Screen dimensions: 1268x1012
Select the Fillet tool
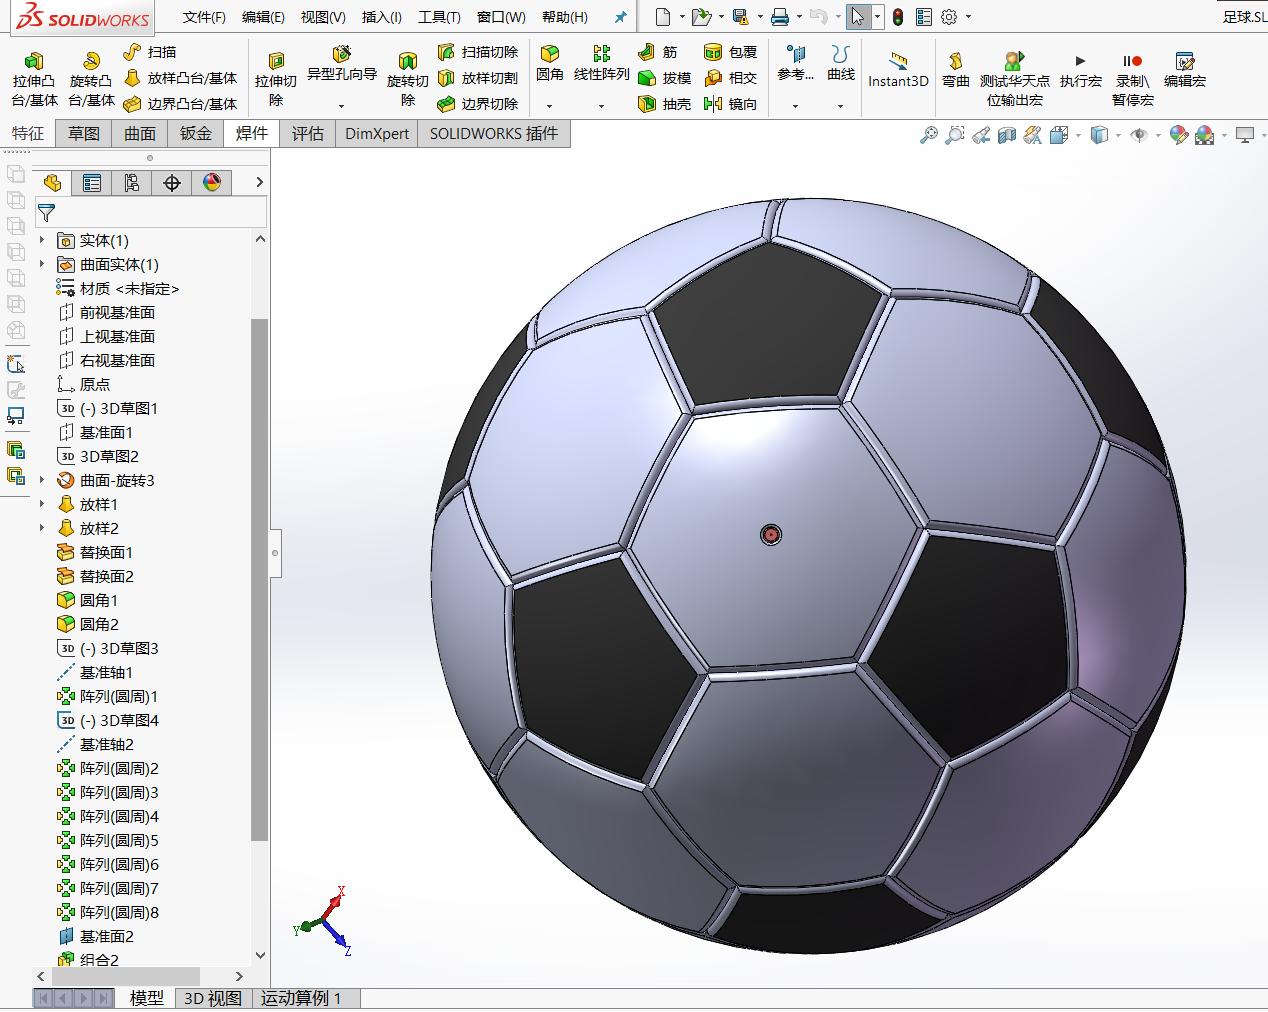(548, 65)
